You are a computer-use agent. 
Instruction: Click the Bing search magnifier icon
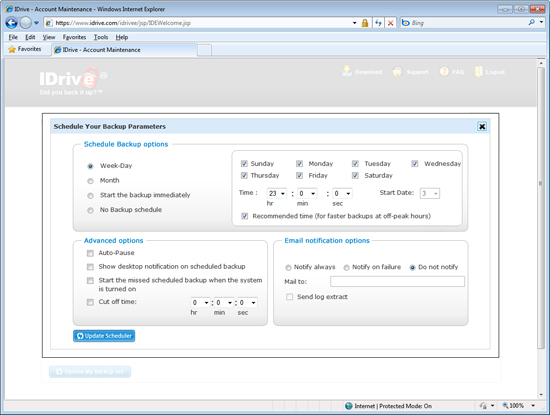click(531, 23)
